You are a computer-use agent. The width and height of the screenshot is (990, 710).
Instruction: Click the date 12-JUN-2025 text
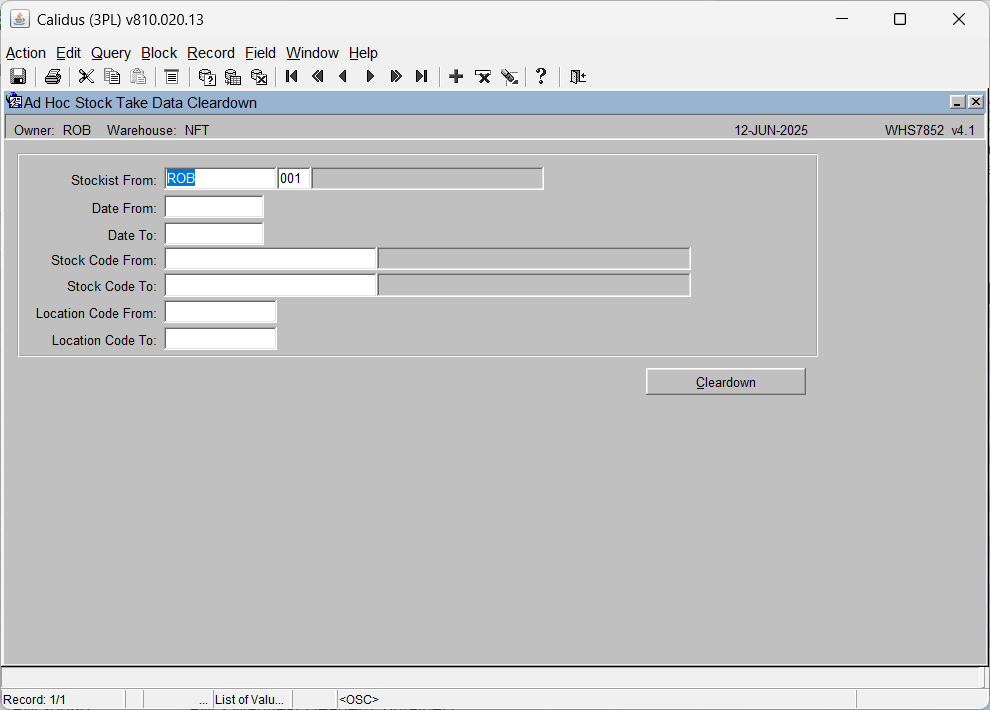[x=771, y=130]
